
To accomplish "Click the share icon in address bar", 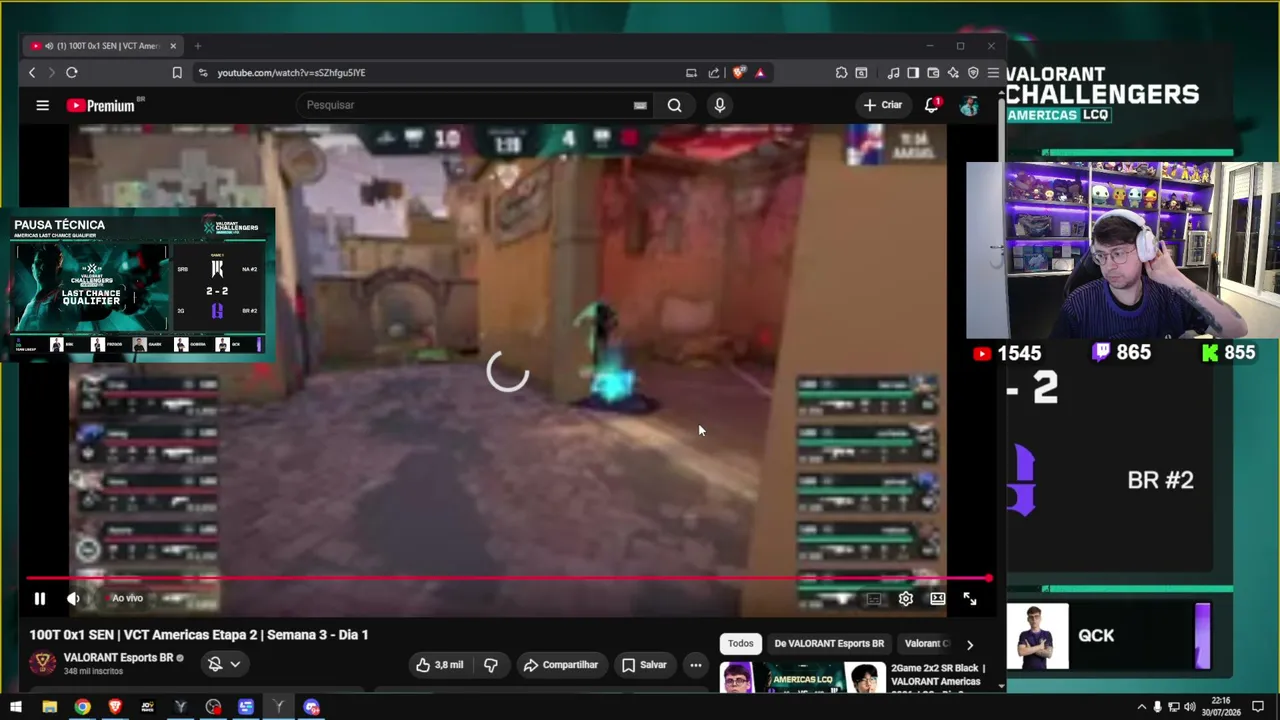I will [x=714, y=73].
